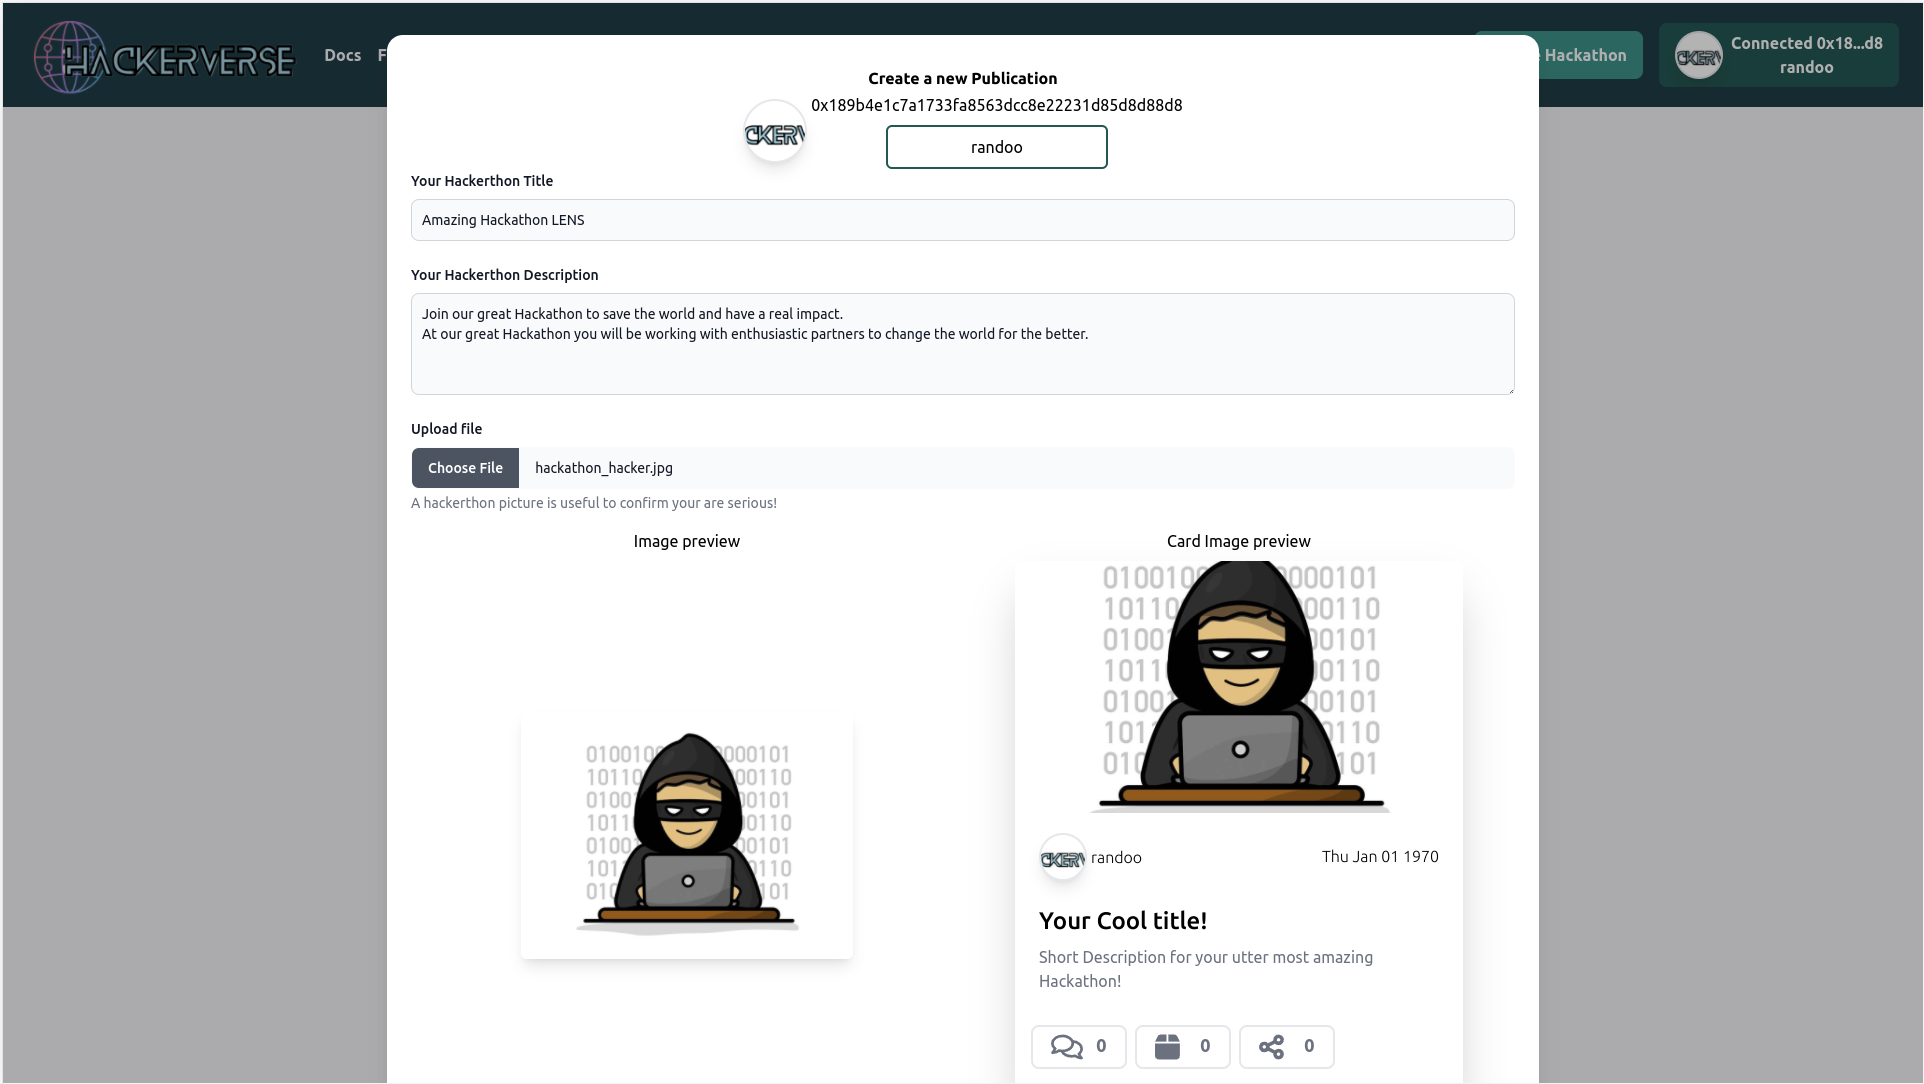Click the Your Hackerthon Description label
1924x1084 pixels.
tap(505, 275)
